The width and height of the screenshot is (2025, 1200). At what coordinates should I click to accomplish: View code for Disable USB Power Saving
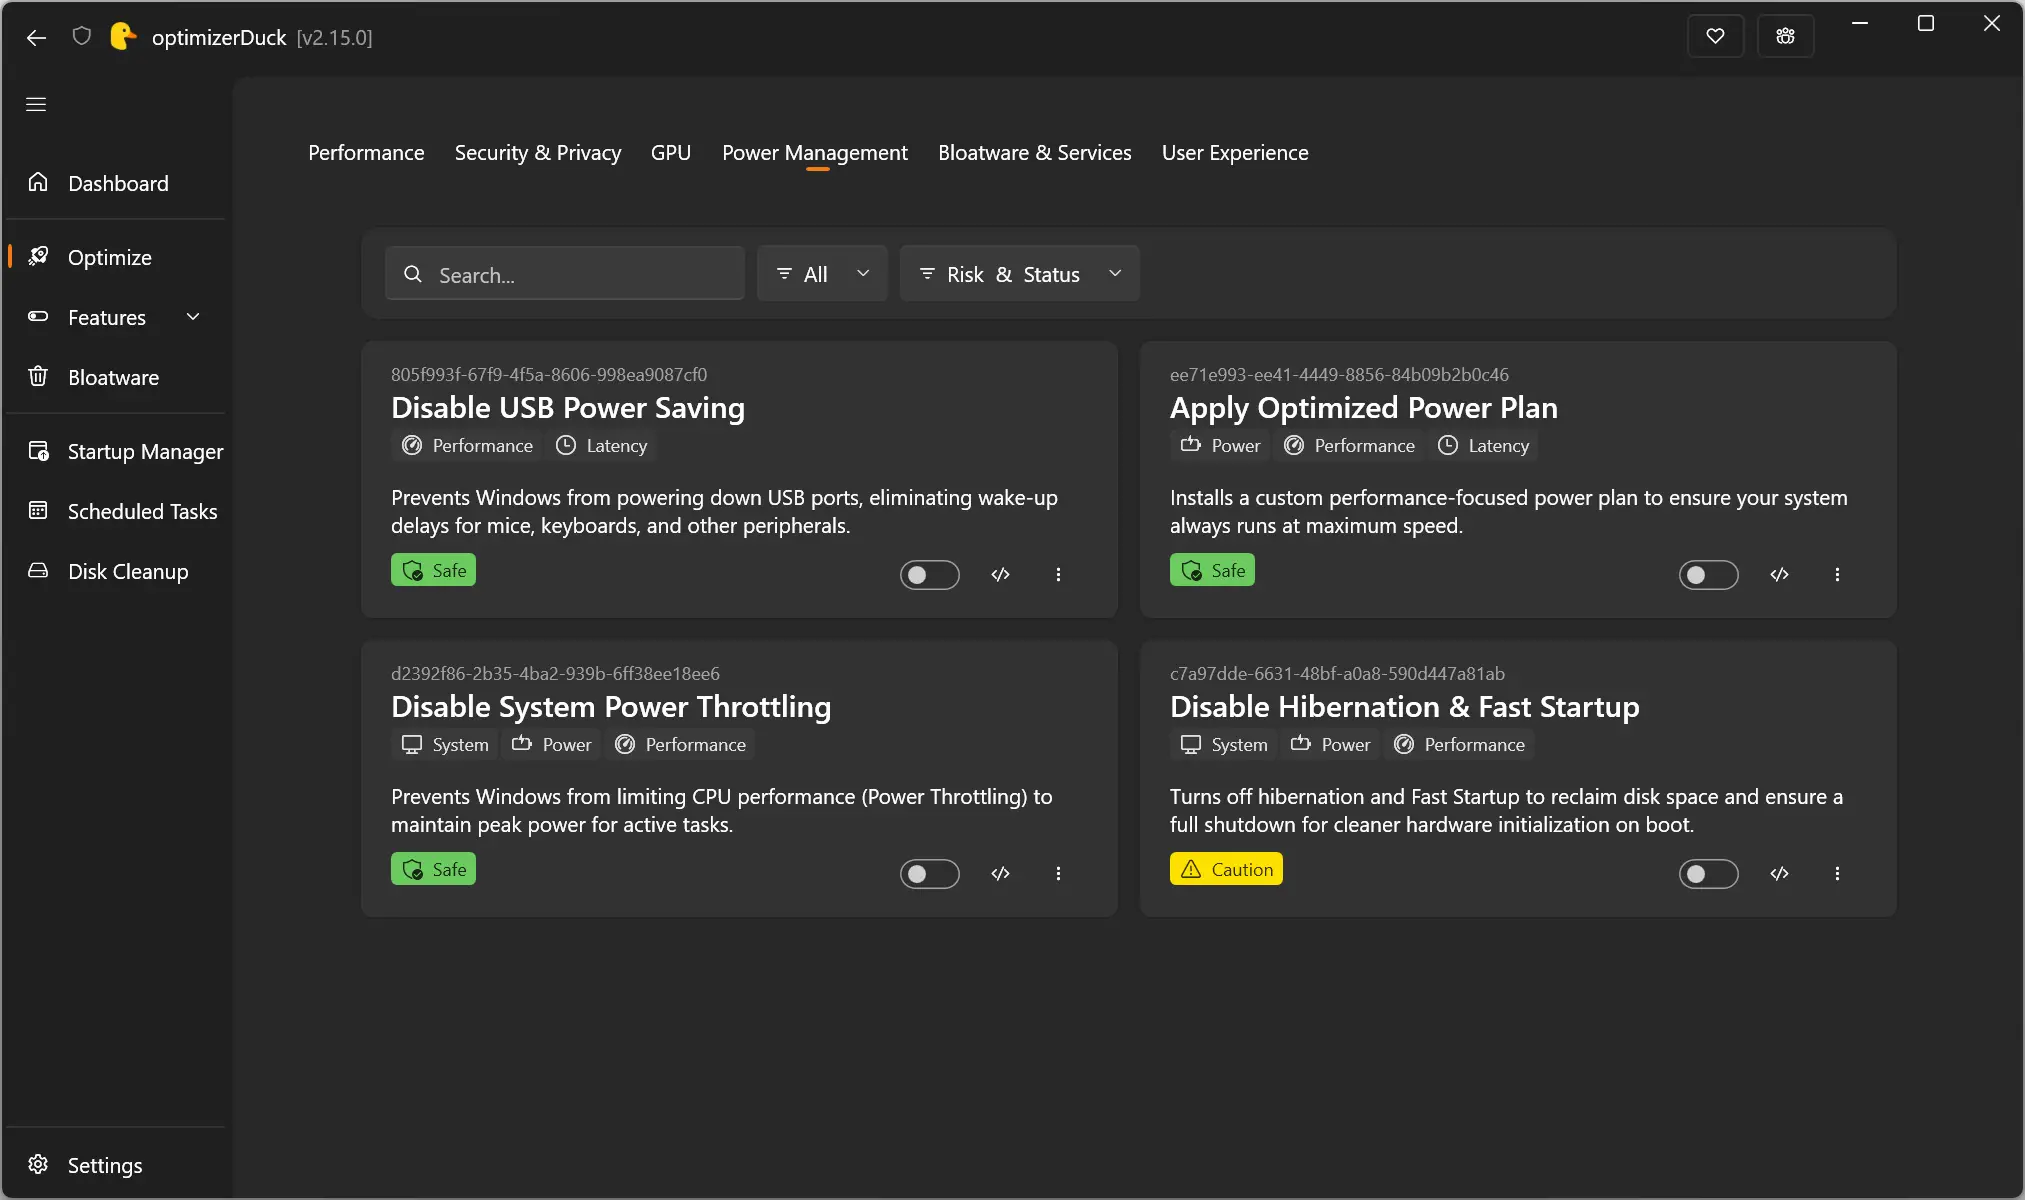(x=1000, y=575)
